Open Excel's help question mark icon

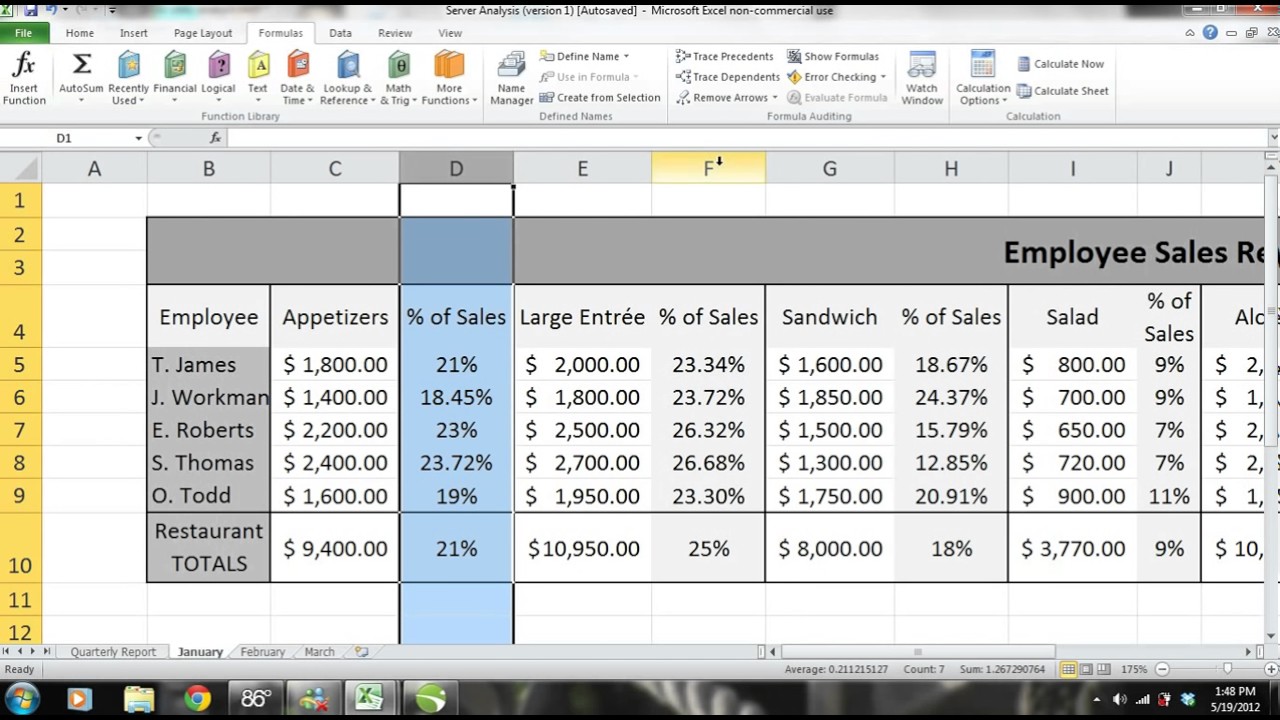pos(1210,33)
